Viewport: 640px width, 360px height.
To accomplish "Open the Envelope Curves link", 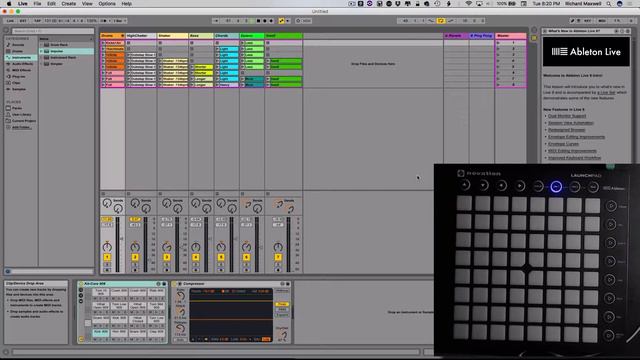I will (563, 144).
